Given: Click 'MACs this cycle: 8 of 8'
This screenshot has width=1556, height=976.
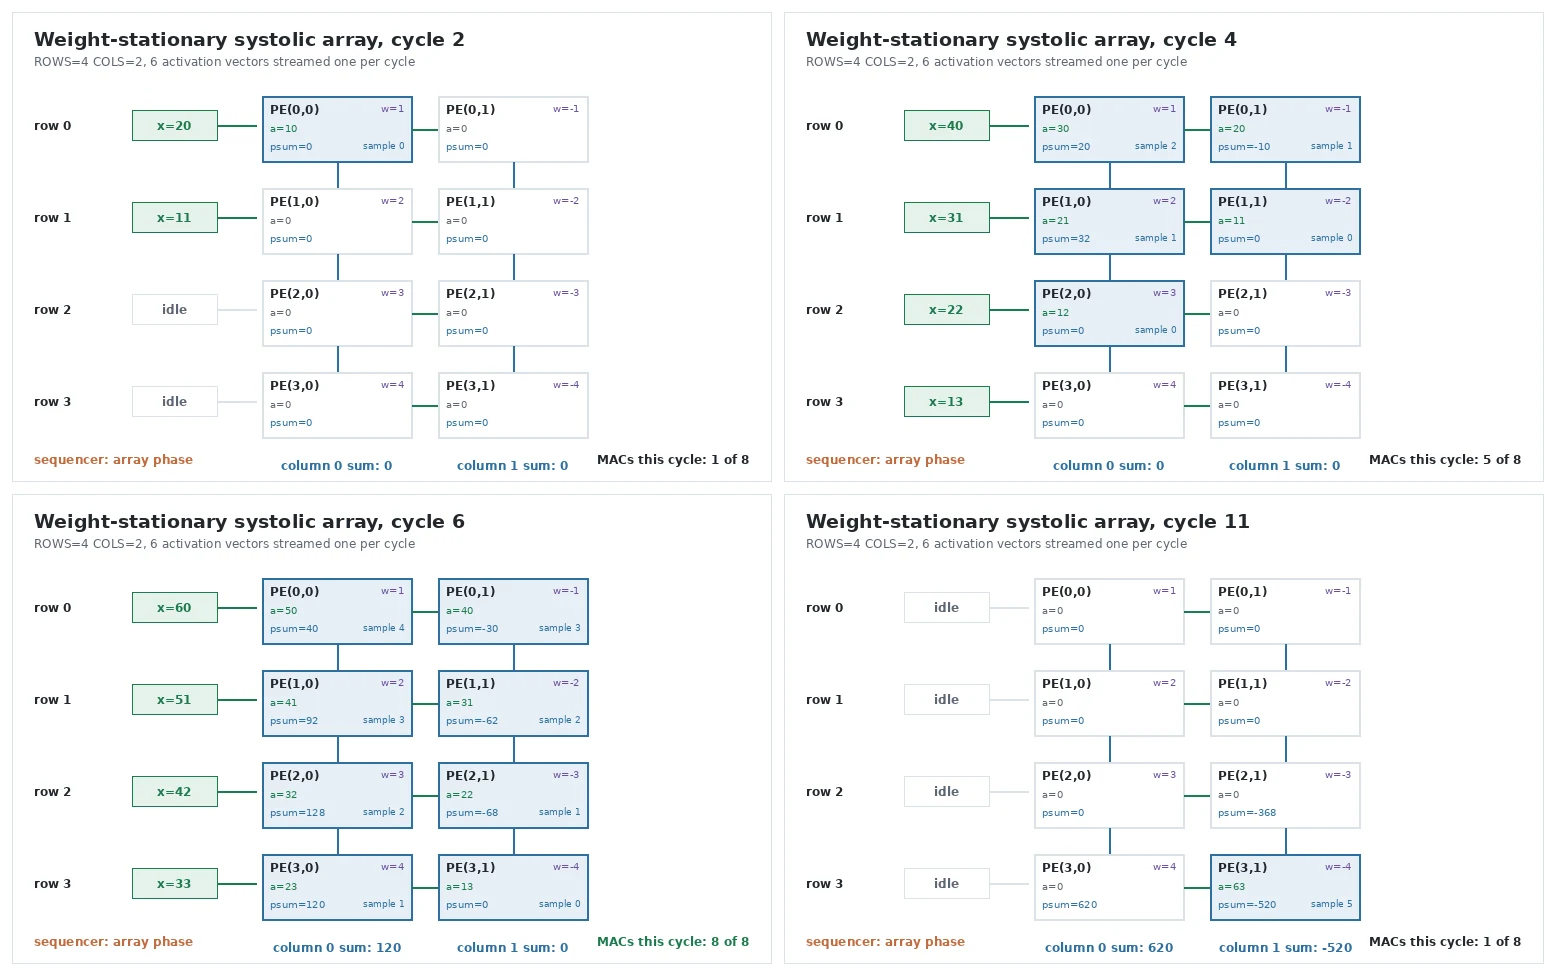Looking at the screenshot, I should pos(673,942).
